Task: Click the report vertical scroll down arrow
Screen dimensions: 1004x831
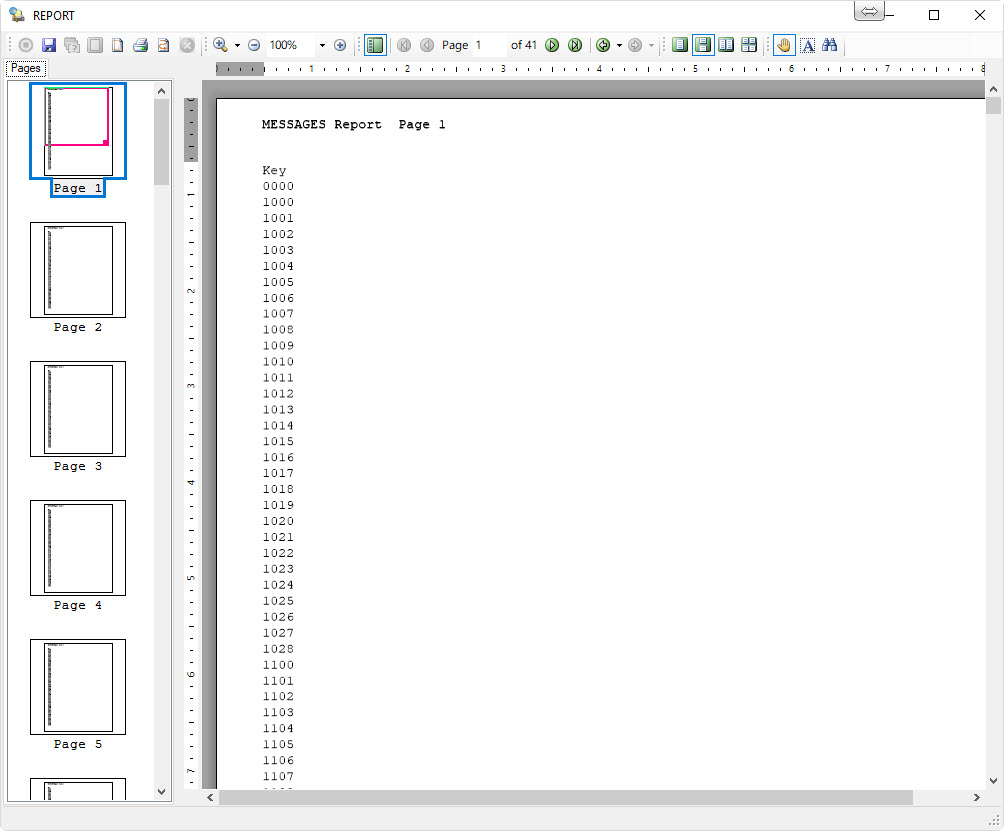Action: (993, 780)
